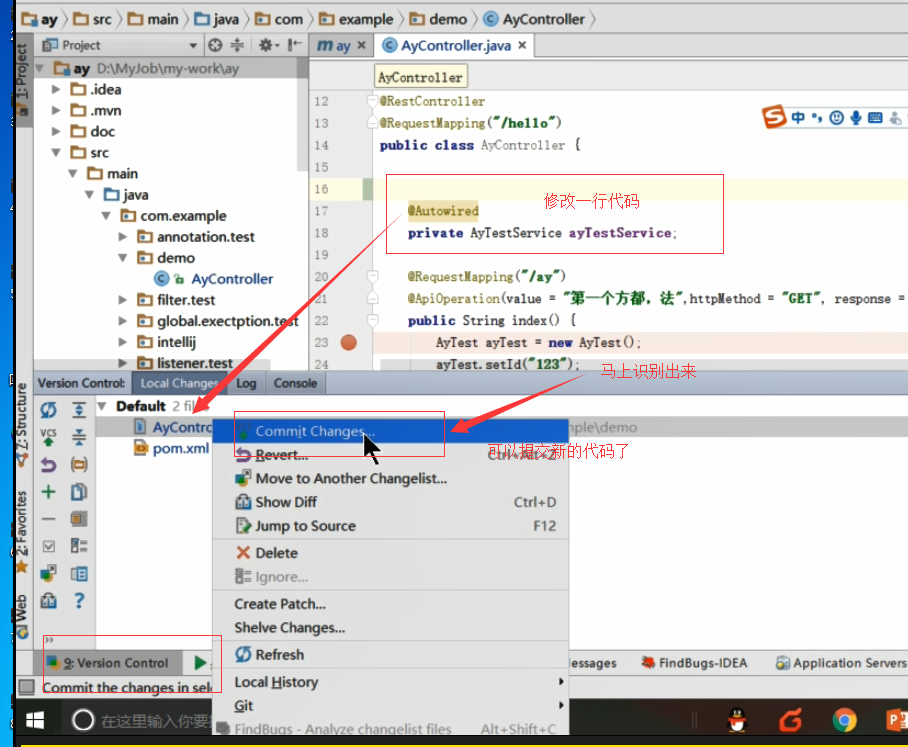Viewport: 908px width, 747px height.
Task: Switch to the Log tab
Action: tap(246, 383)
